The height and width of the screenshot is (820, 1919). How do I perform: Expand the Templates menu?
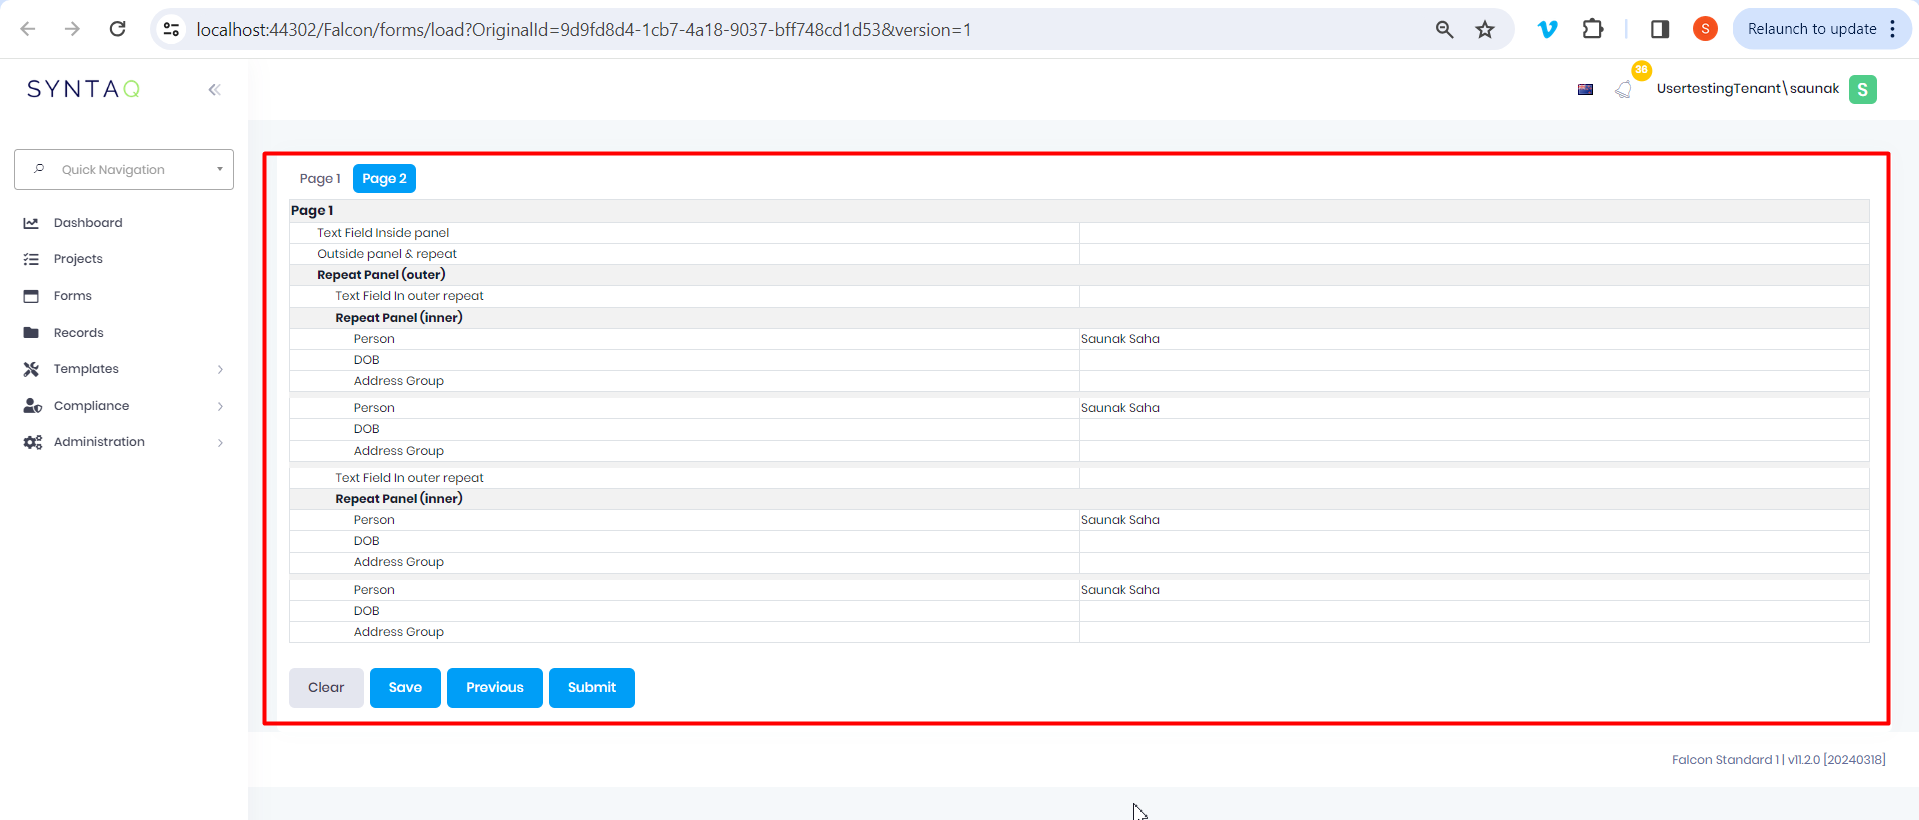(86, 369)
